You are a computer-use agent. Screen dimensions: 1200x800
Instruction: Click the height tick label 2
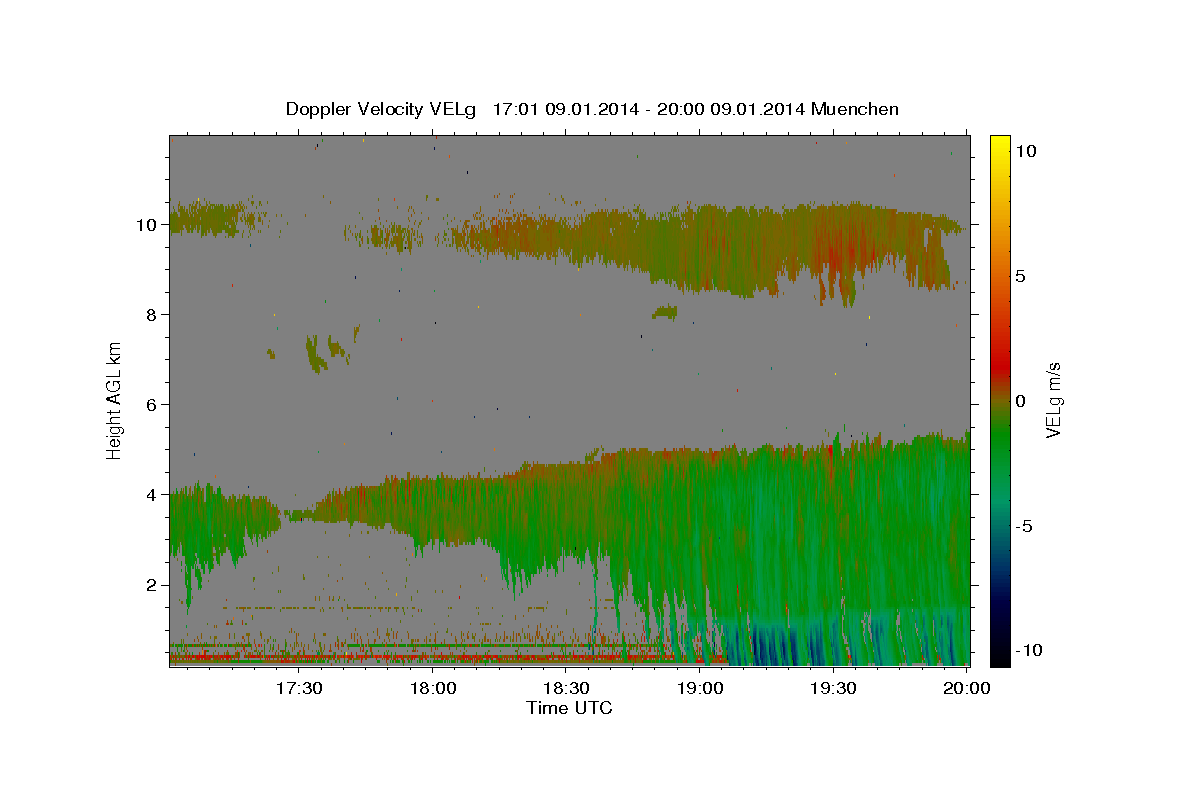151,585
